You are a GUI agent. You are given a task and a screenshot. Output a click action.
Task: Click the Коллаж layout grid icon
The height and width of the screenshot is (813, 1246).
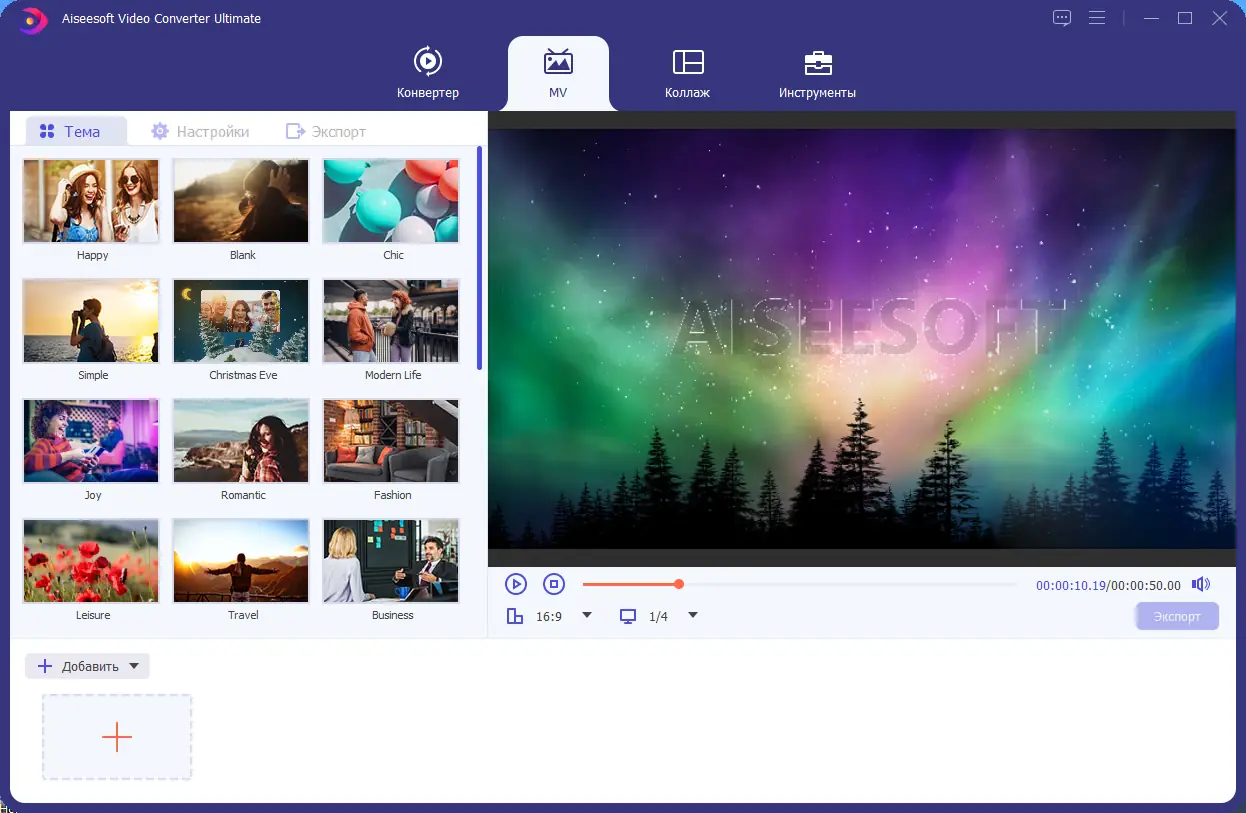coord(688,62)
